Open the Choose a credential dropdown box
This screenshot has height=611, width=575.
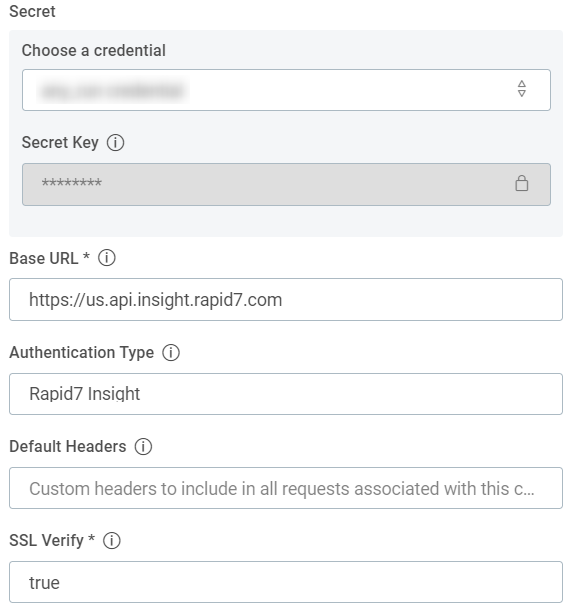pyautogui.click(x=286, y=90)
